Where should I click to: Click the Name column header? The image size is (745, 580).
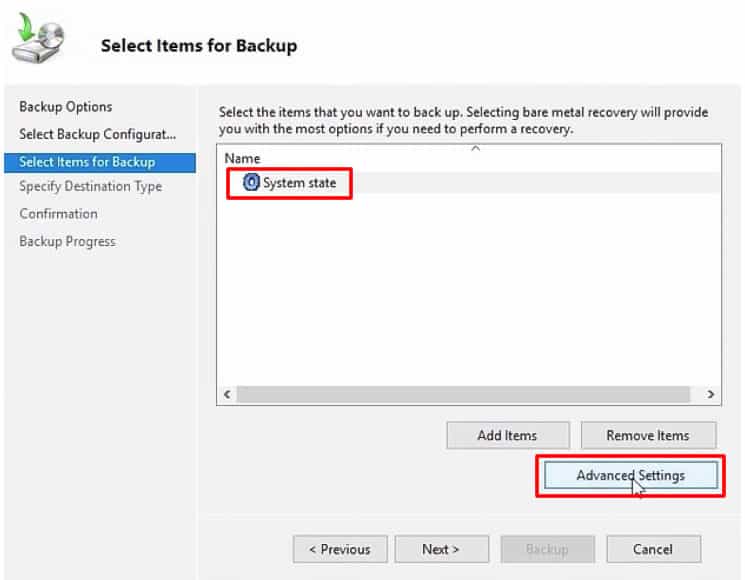(x=242, y=158)
